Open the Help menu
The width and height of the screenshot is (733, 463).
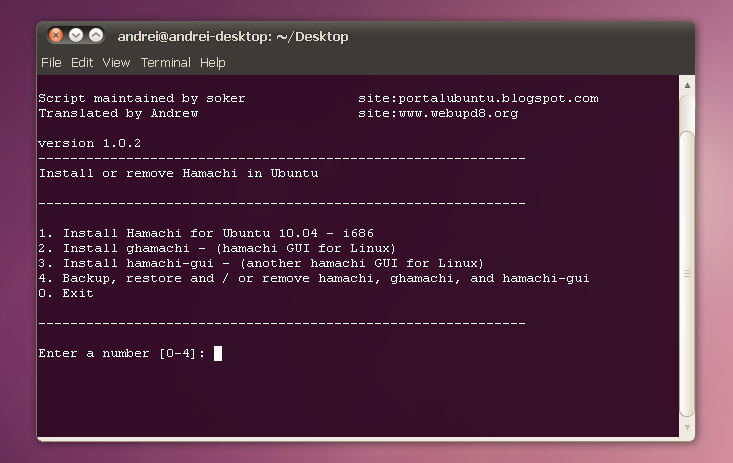pyautogui.click(x=213, y=63)
